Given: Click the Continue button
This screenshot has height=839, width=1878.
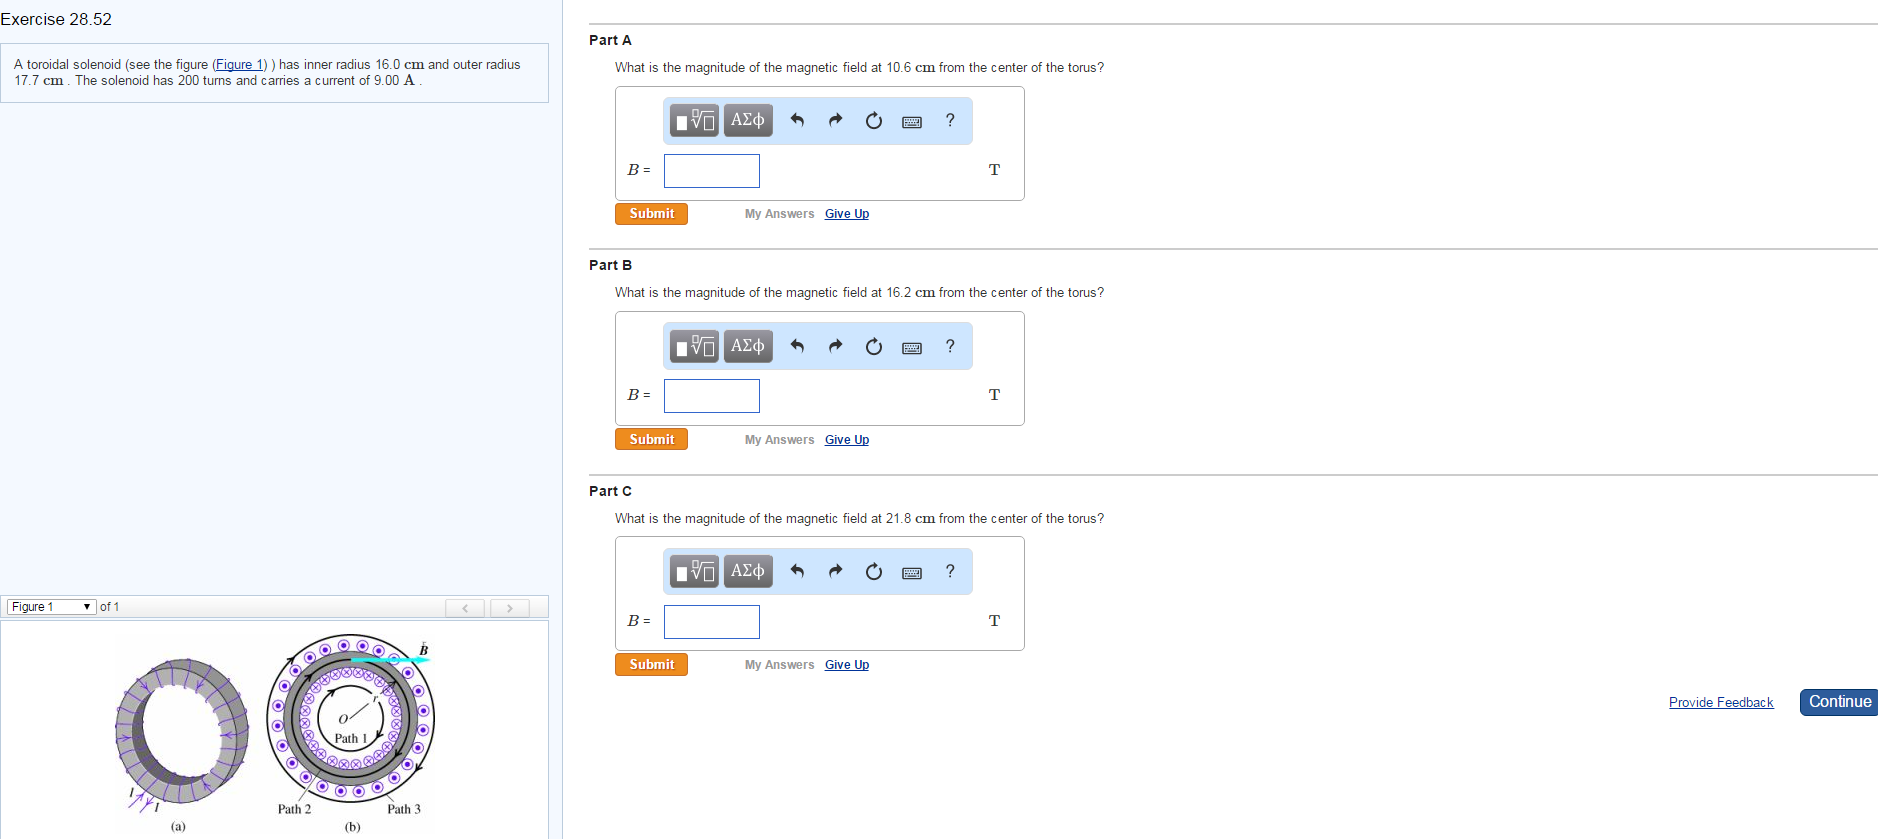Looking at the screenshot, I should click(1838, 702).
